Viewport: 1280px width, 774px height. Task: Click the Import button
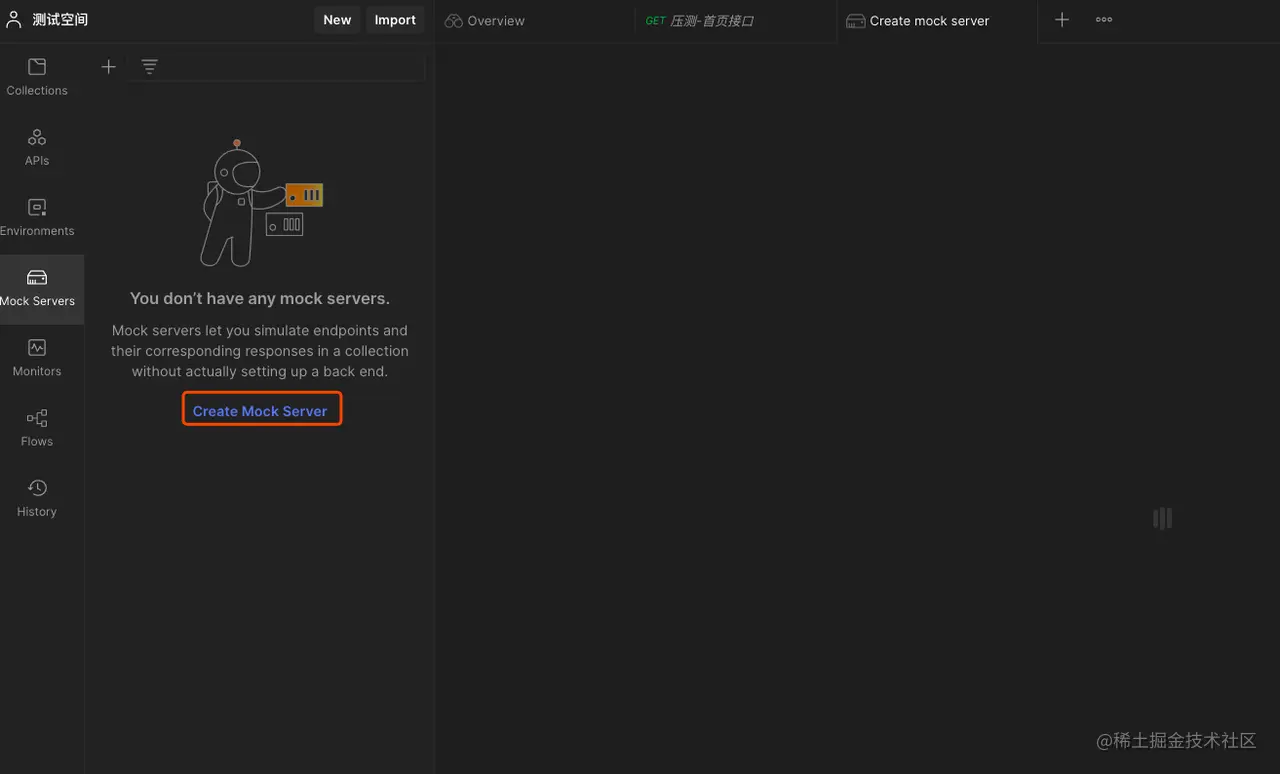pyautogui.click(x=395, y=20)
